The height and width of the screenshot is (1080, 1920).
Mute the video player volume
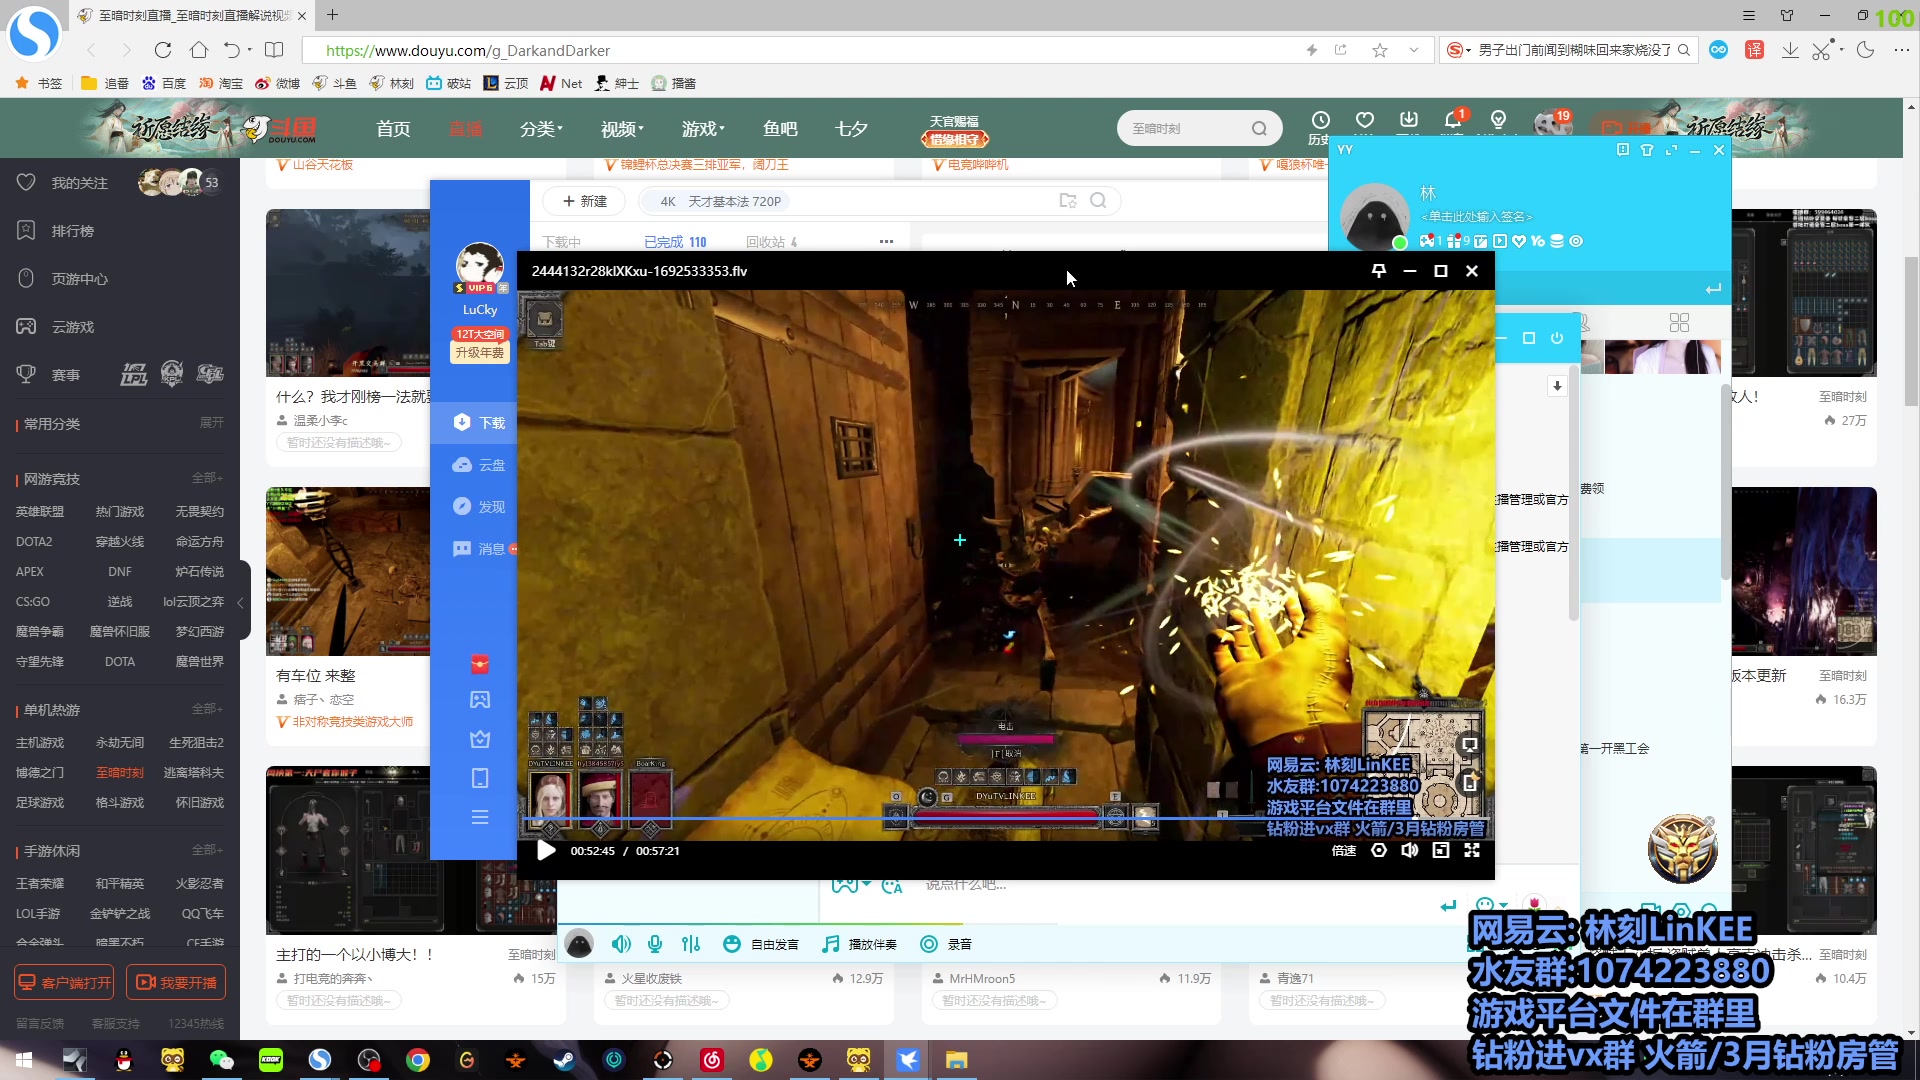pyautogui.click(x=1410, y=850)
